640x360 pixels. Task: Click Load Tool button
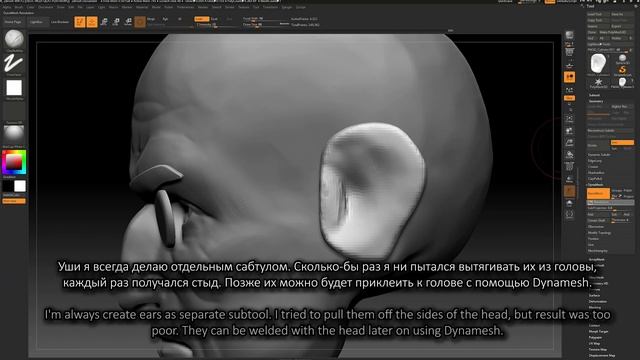pos(598,14)
